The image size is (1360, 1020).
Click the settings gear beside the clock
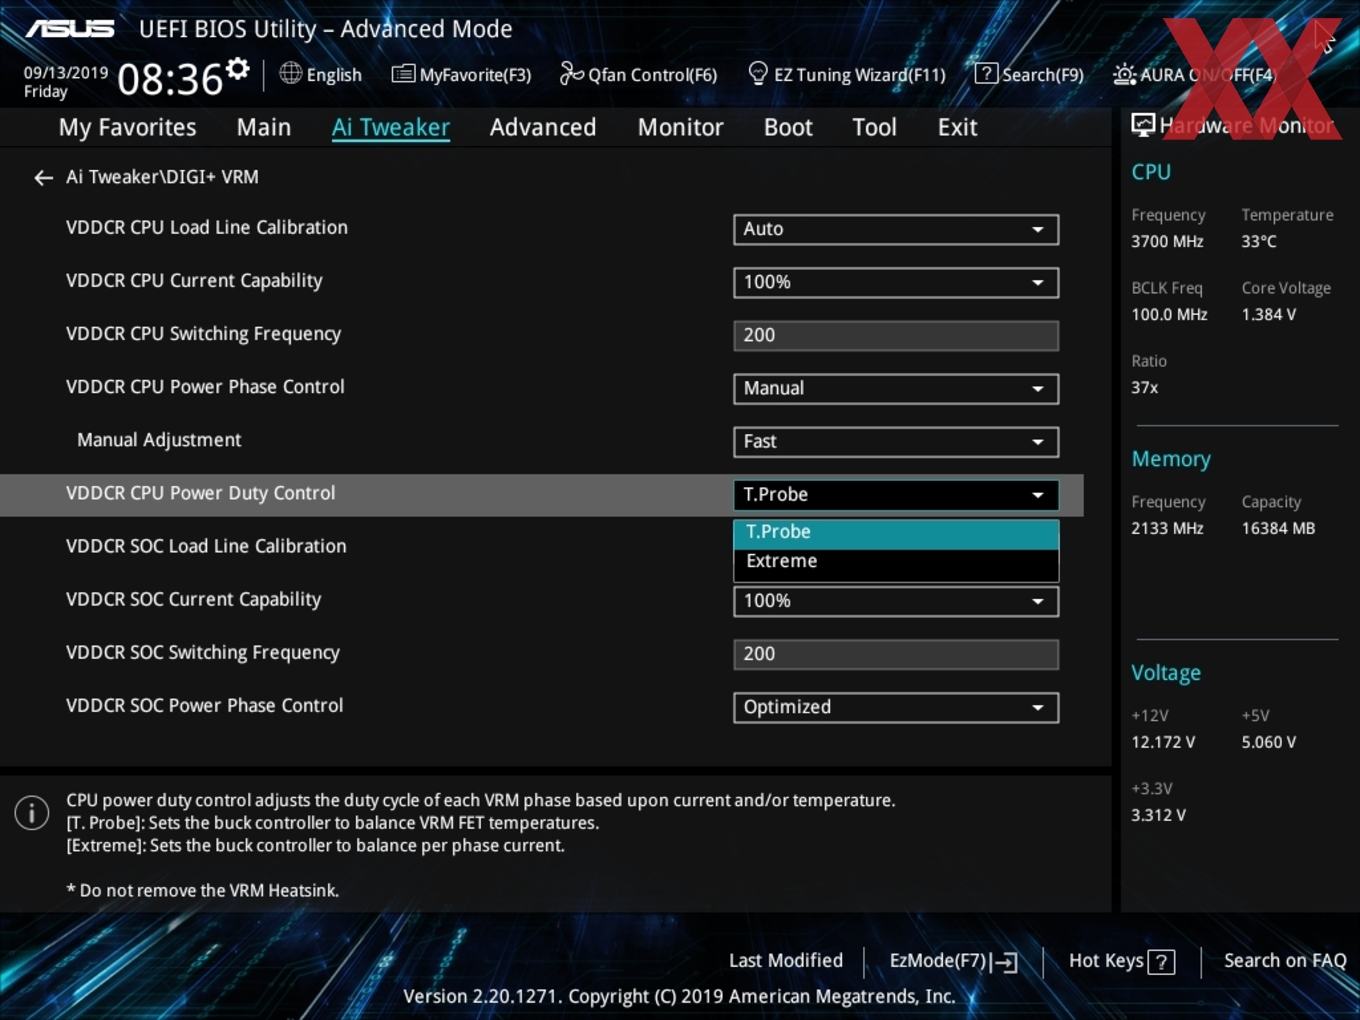click(238, 69)
